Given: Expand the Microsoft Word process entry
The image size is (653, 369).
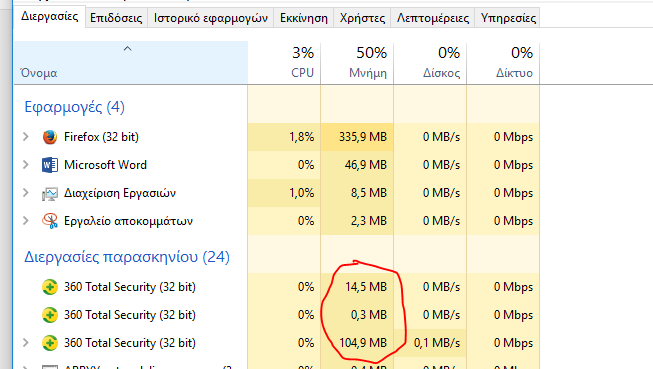Looking at the screenshot, I should click(26, 165).
